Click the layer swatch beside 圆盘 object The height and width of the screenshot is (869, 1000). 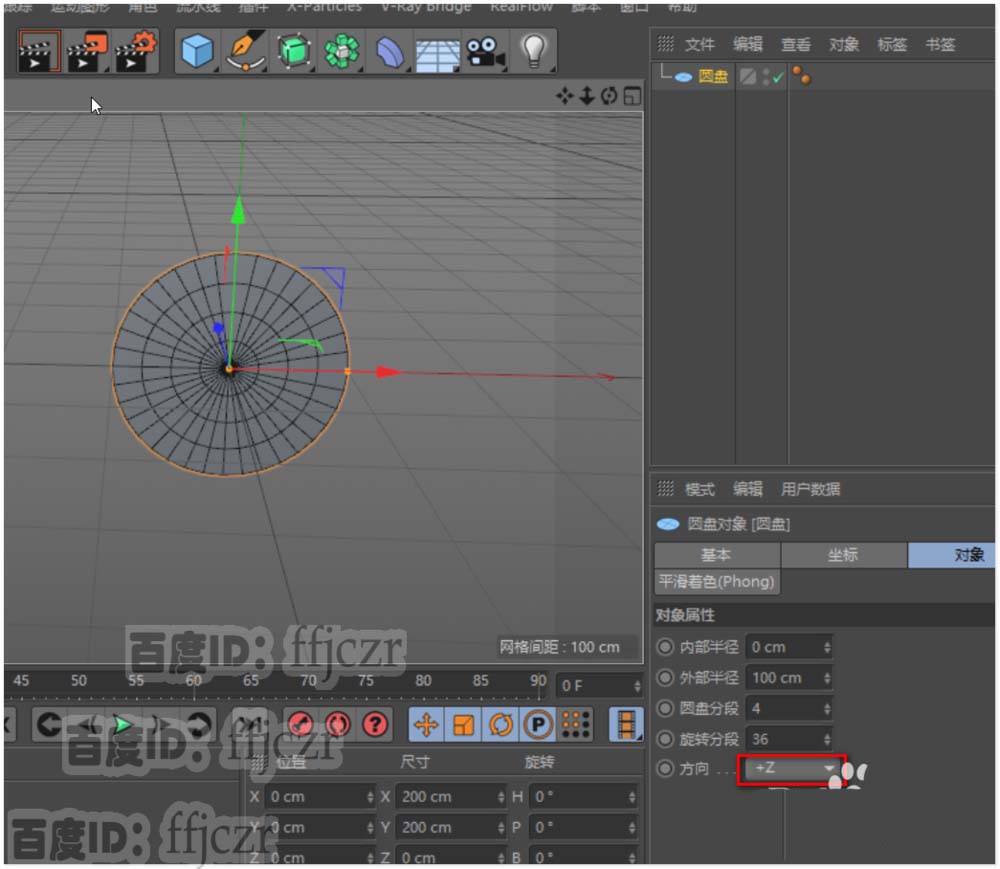coord(747,77)
